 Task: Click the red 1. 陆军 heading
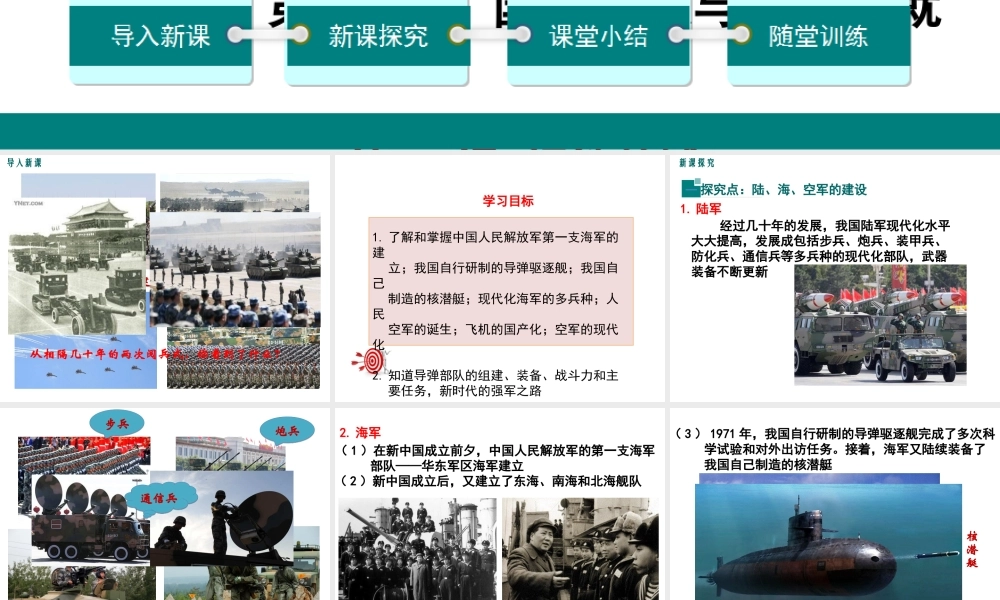click(701, 209)
